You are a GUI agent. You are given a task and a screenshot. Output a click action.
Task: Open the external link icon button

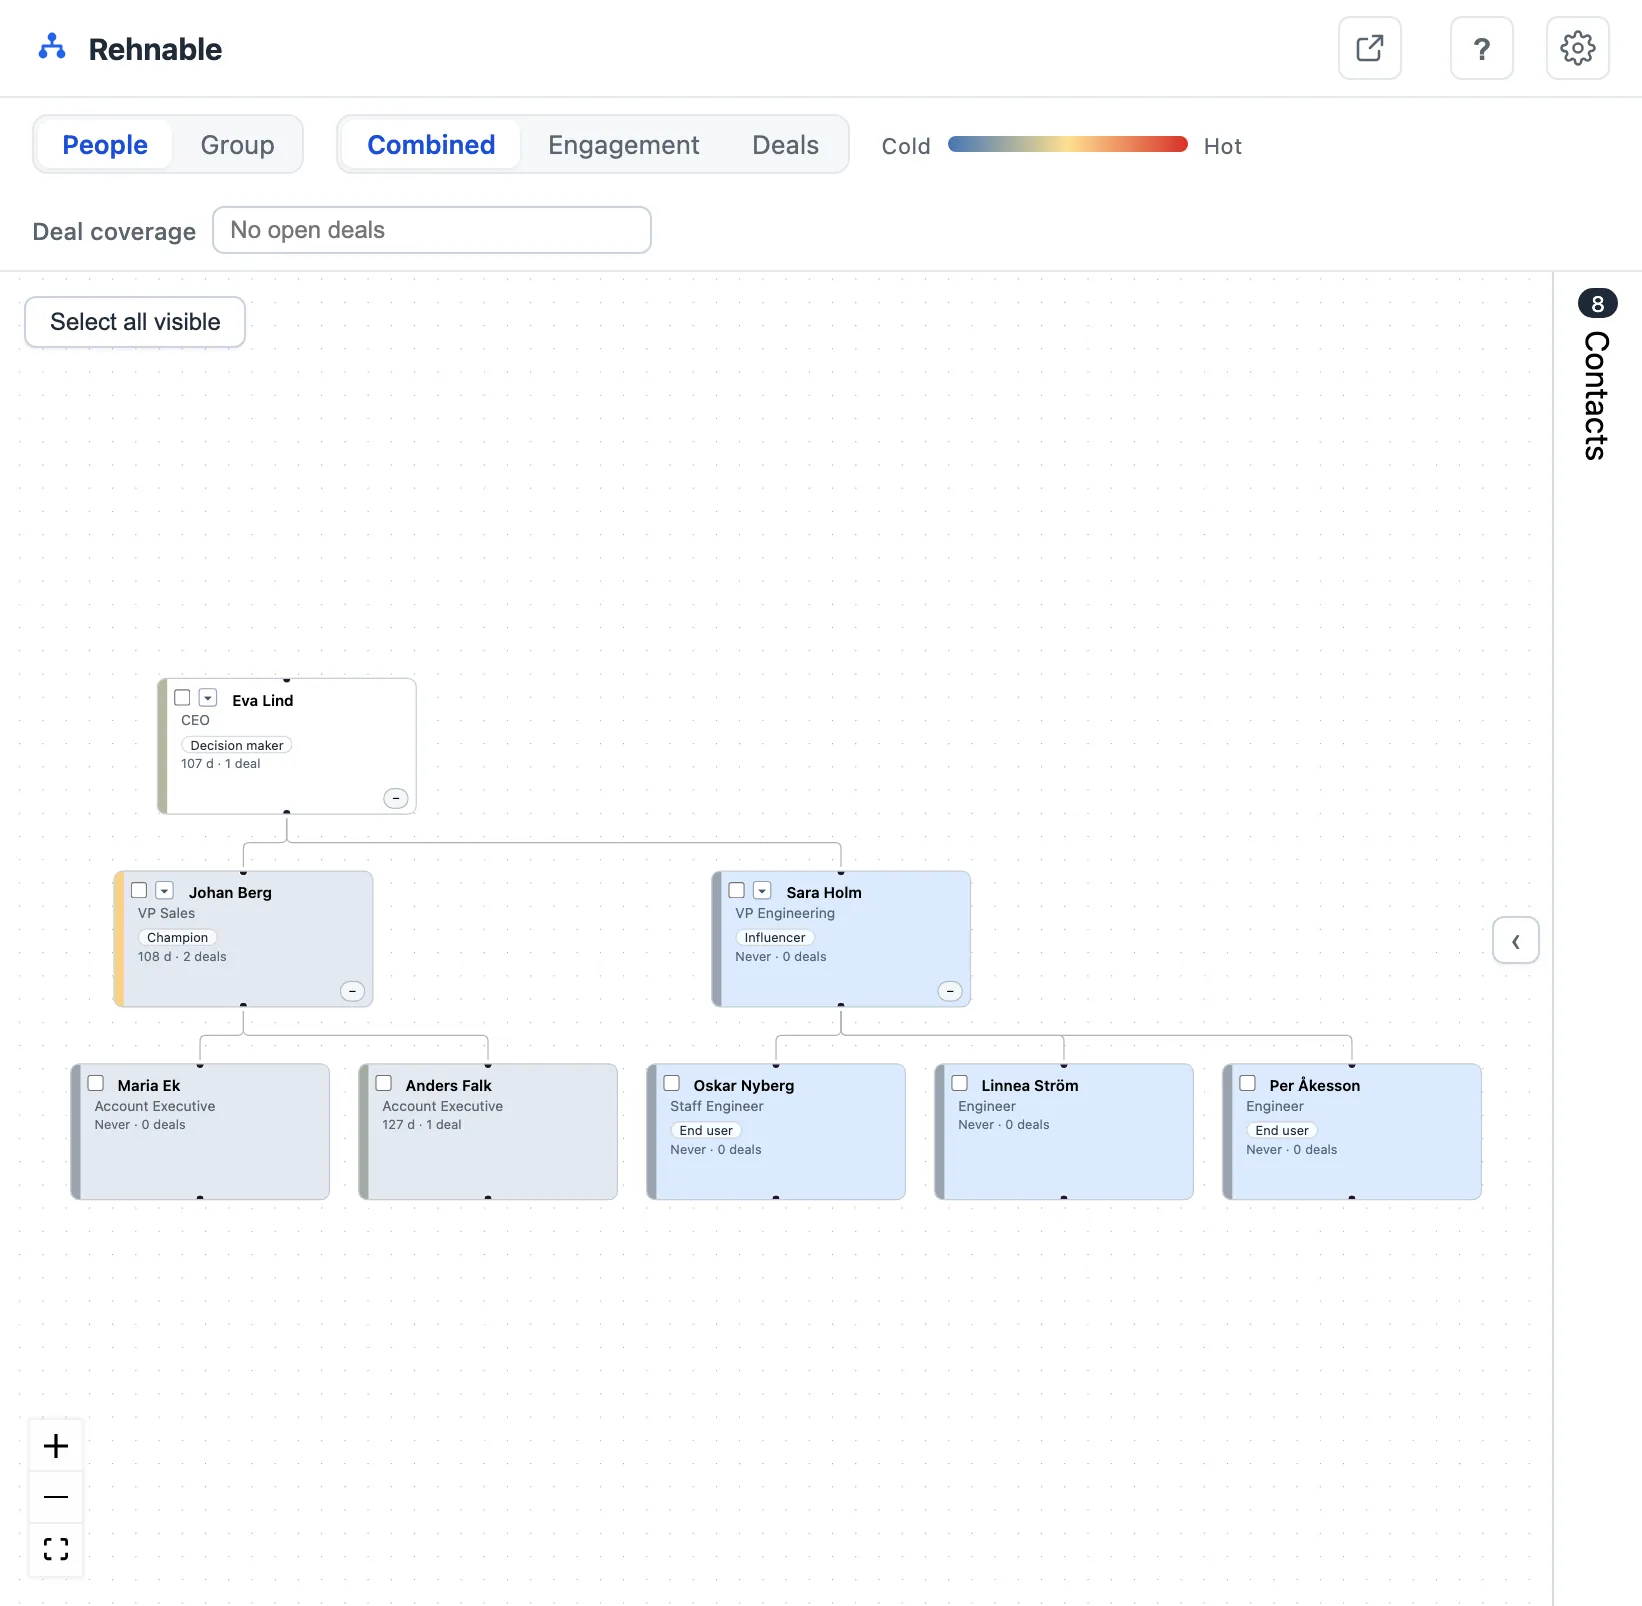[x=1370, y=48]
